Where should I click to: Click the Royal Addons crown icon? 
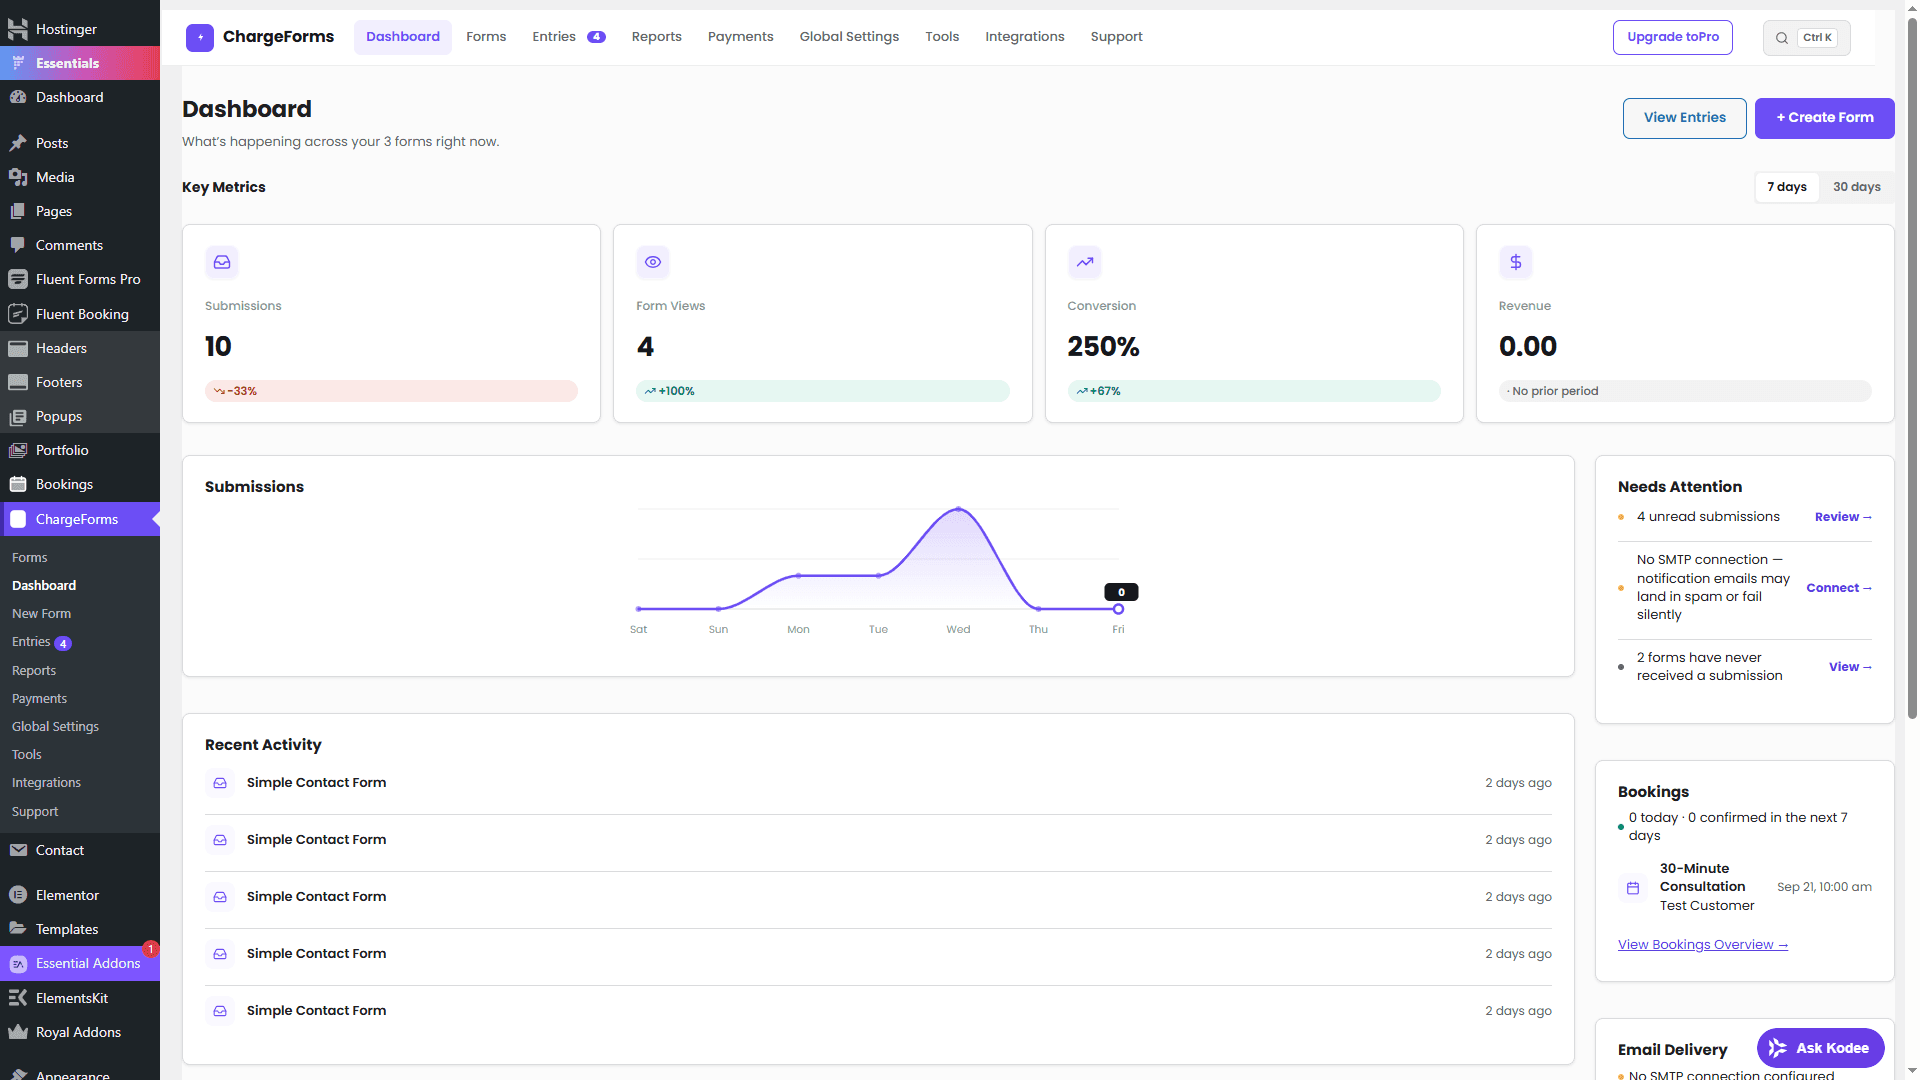coord(18,1032)
